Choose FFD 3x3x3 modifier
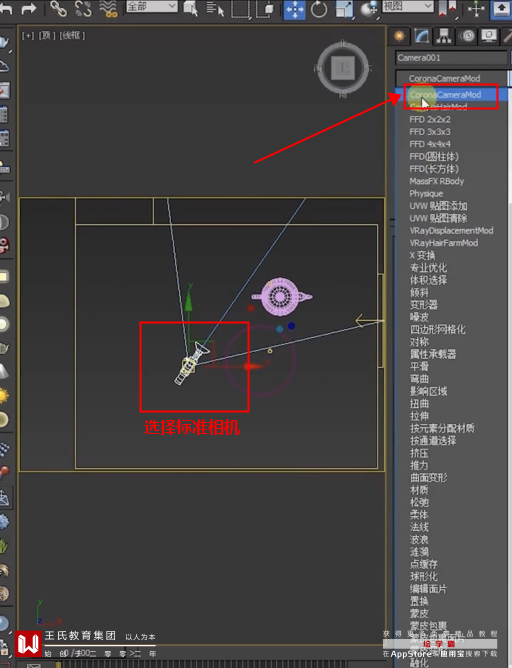 (429, 132)
